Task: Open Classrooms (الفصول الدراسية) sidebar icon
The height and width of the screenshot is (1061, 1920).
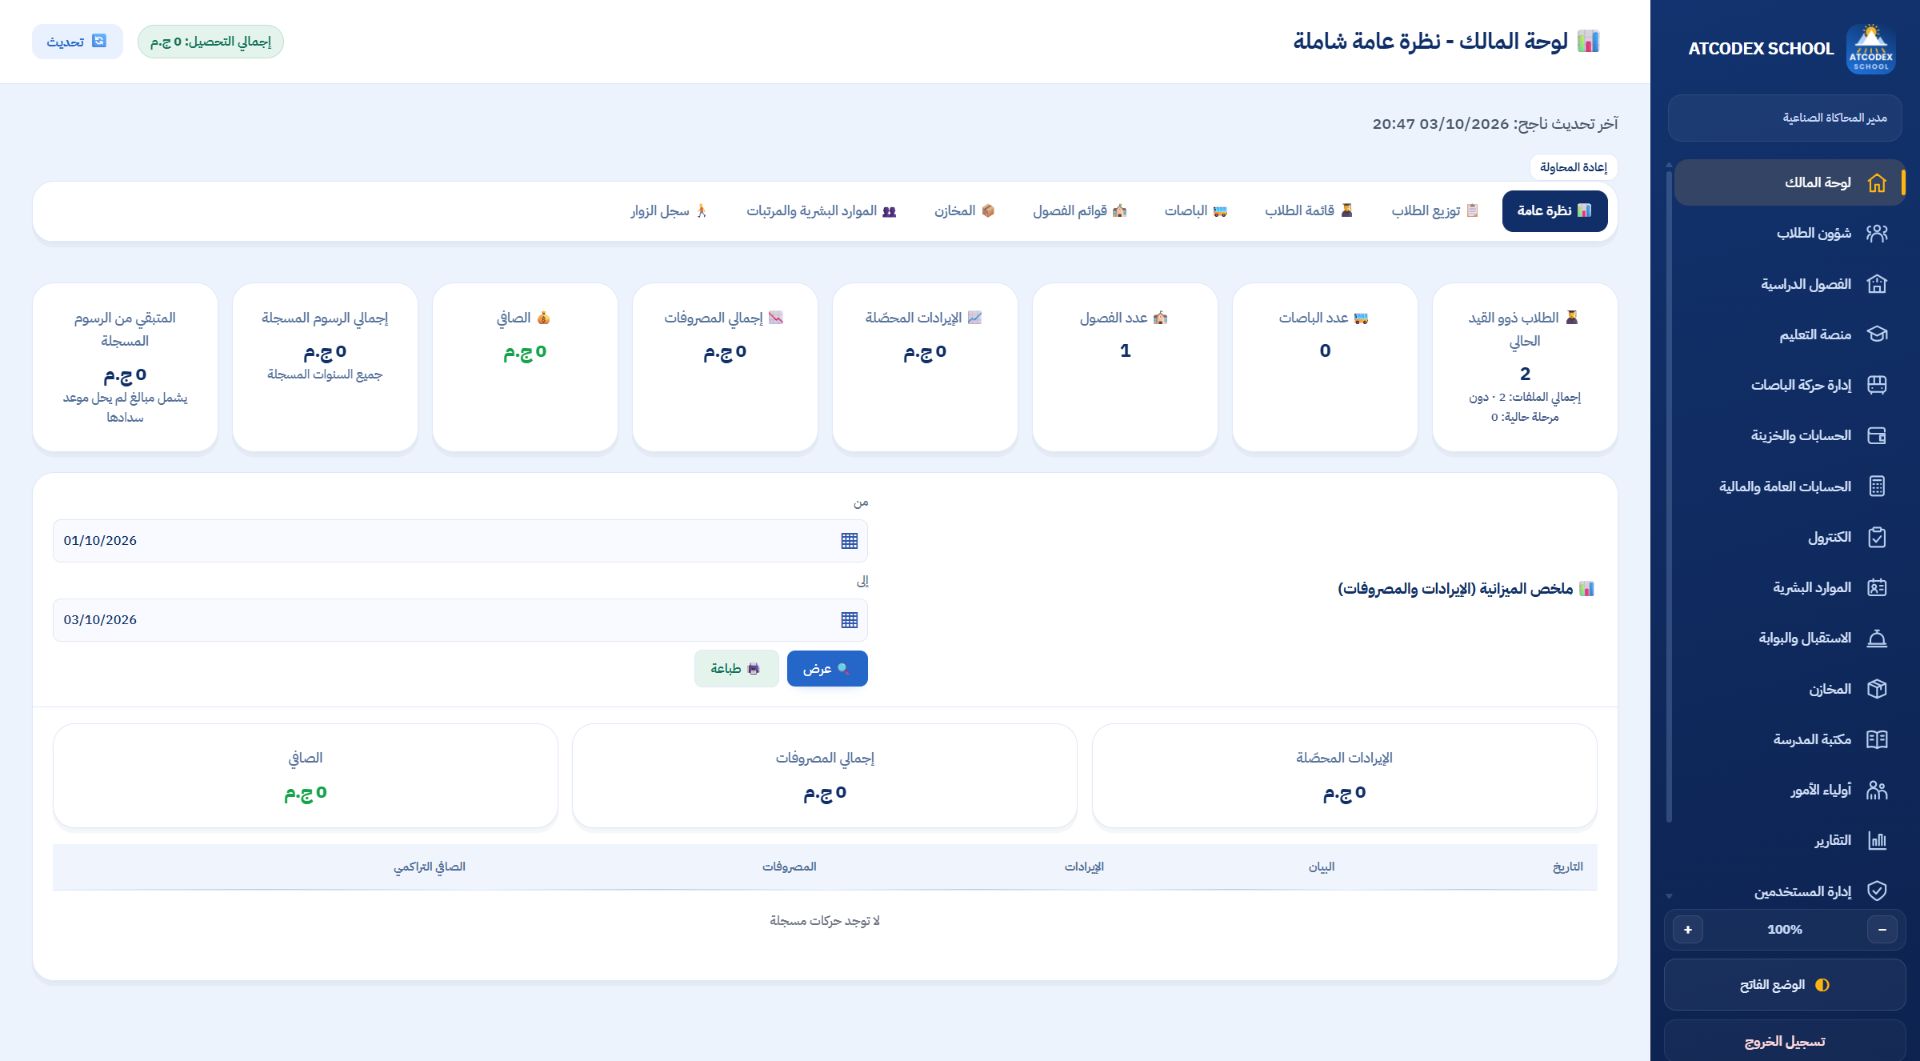Action: coord(1877,284)
